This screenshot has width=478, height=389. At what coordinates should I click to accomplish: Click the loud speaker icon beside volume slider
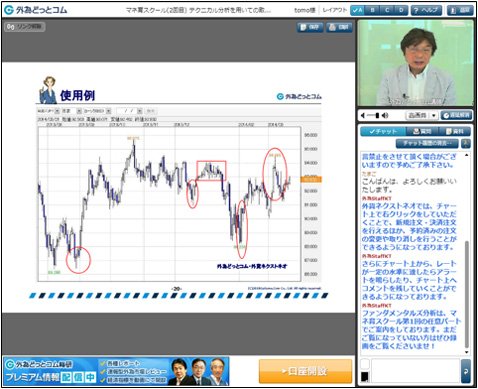click(385, 115)
